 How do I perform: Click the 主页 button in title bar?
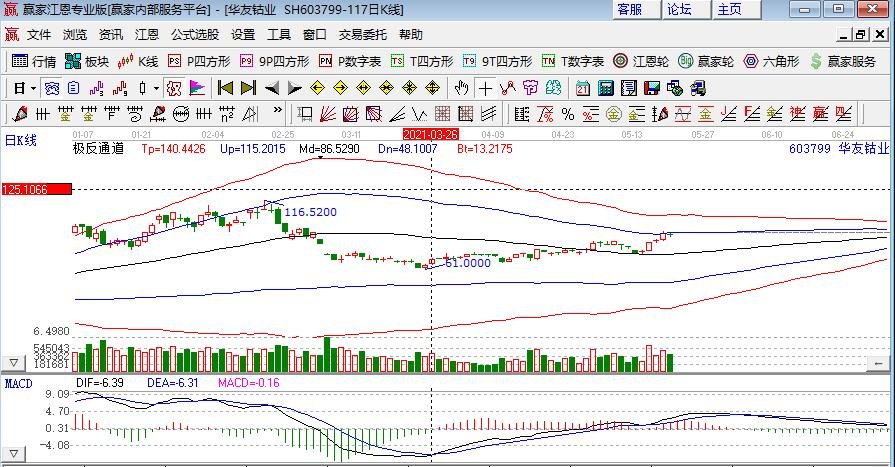(737, 9)
